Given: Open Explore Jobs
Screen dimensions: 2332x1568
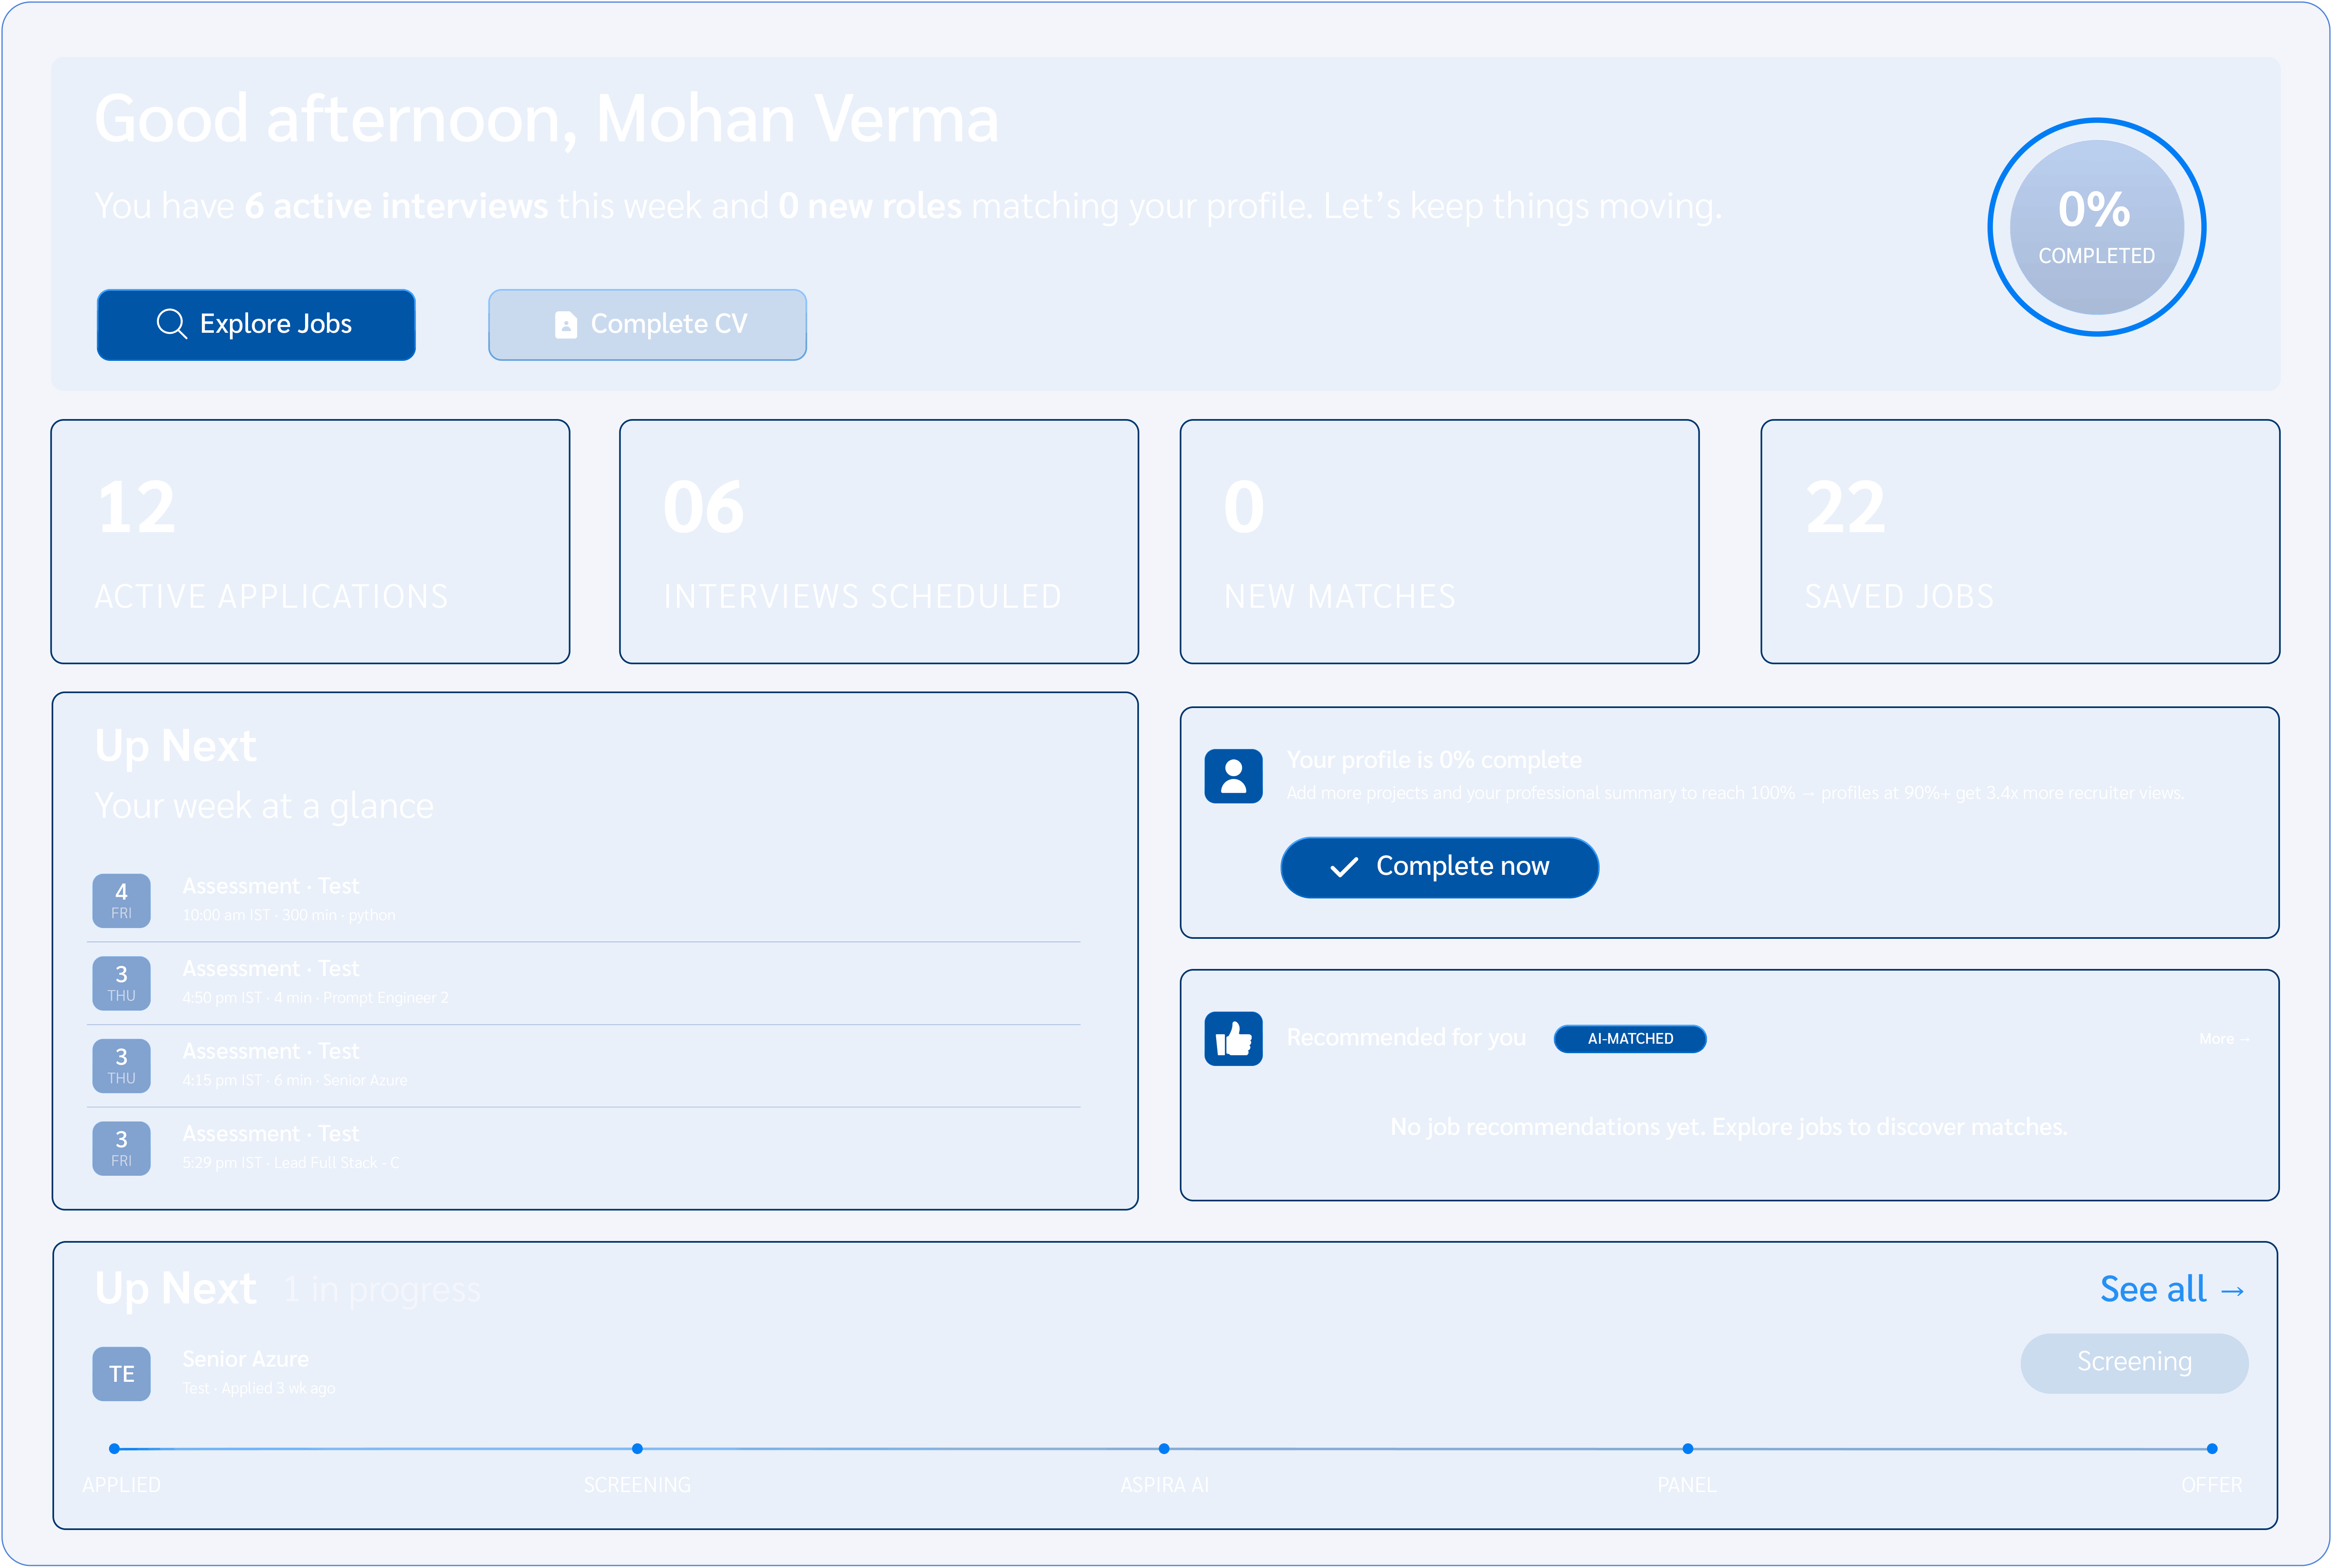Looking at the screenshot, I should [256, 325].
